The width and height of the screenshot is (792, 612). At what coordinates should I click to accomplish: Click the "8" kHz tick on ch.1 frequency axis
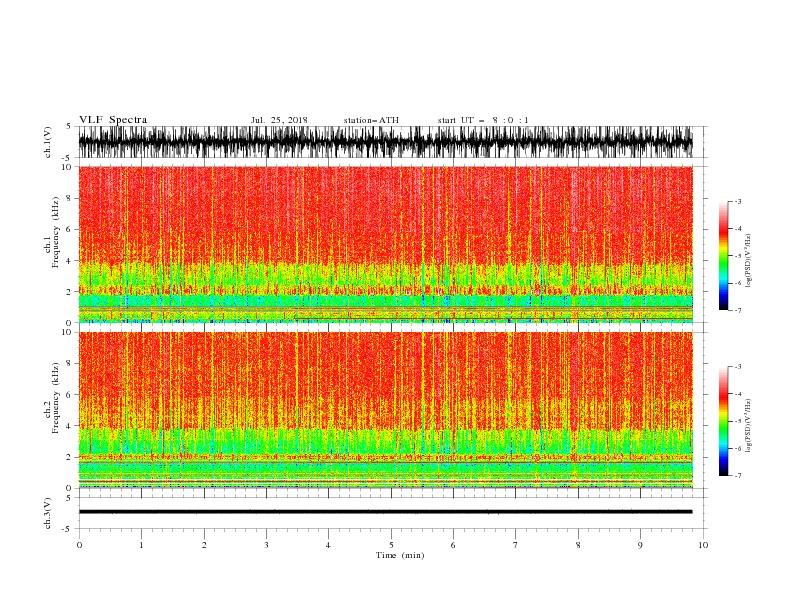(70, 198)
